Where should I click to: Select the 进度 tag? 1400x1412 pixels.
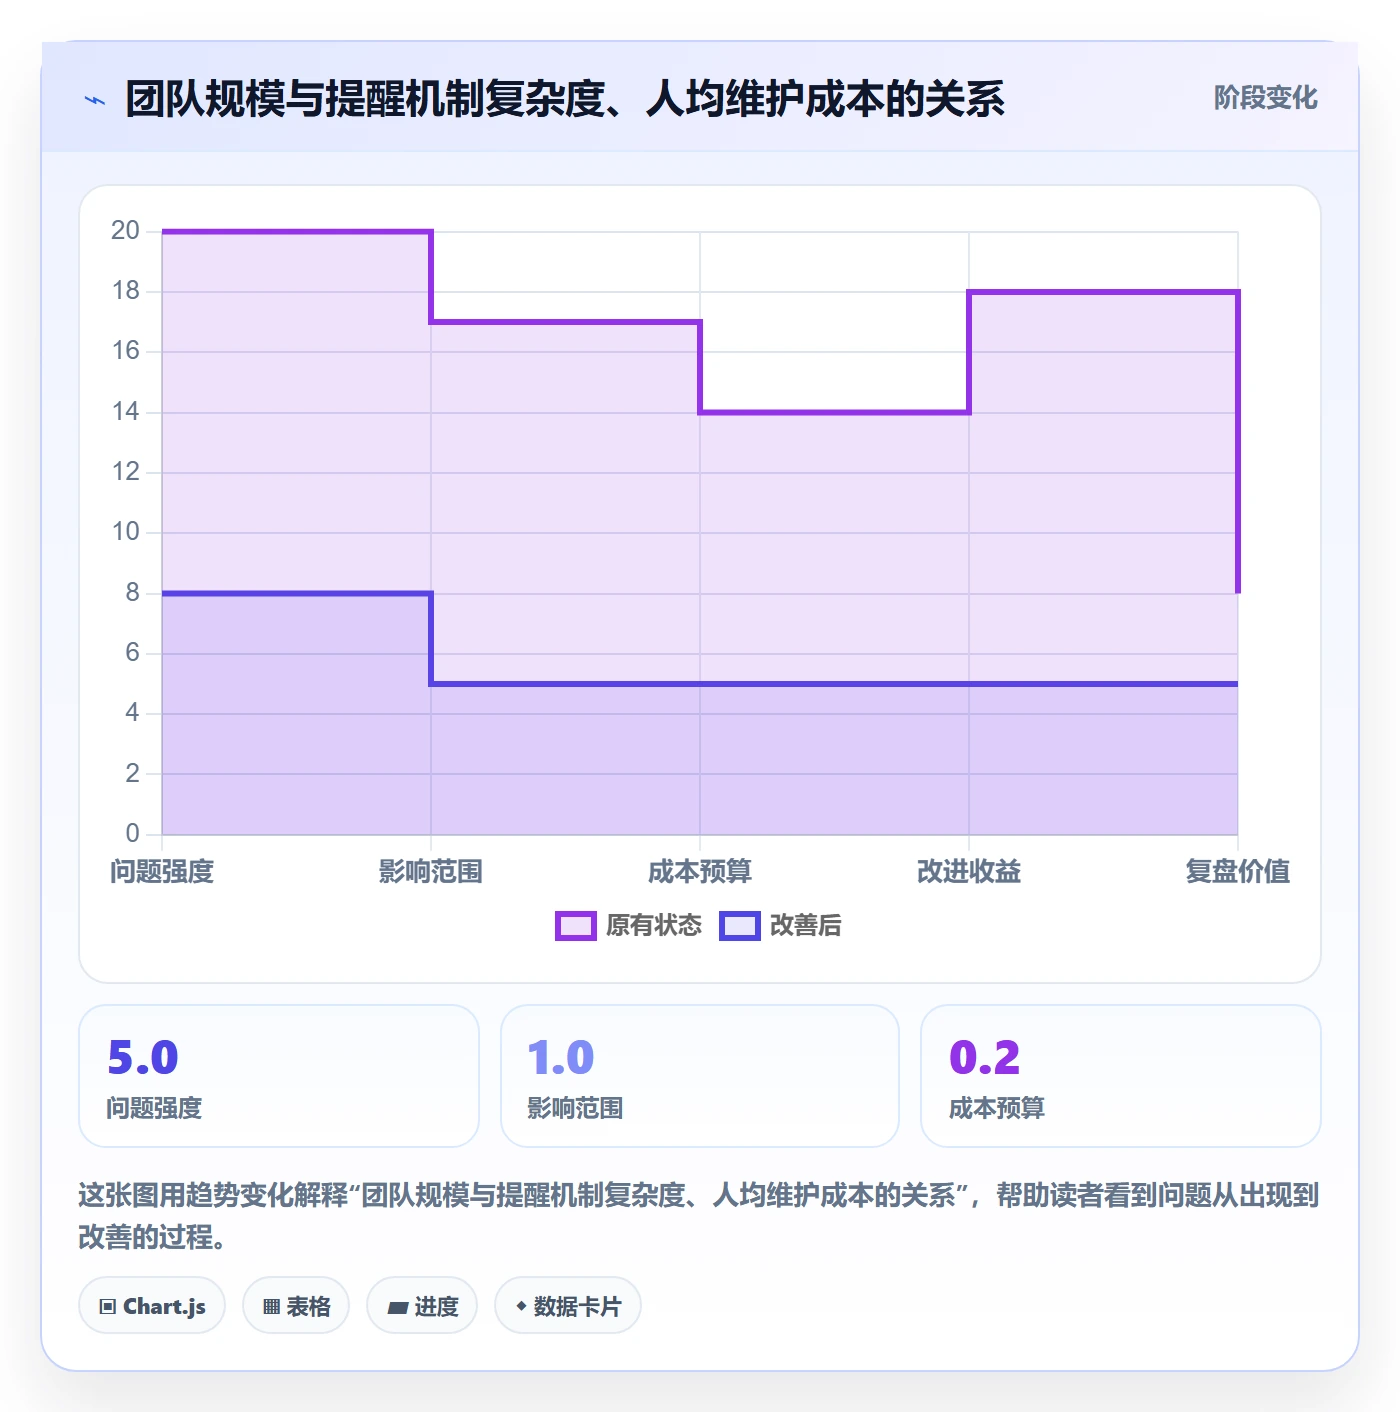(x=422, y=1306)
